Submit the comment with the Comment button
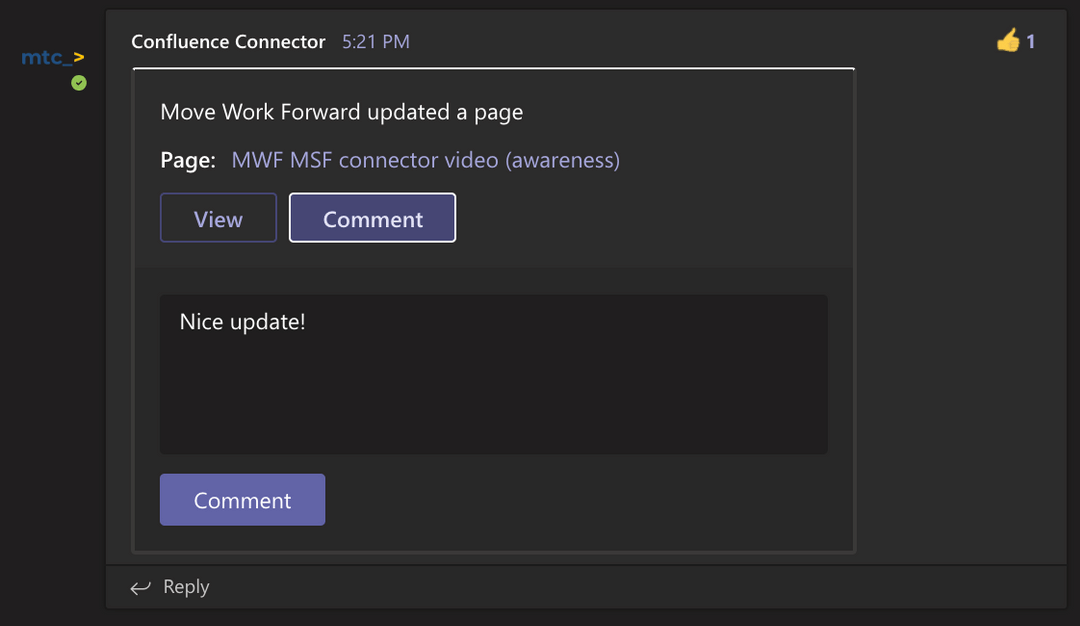The image size is (1080, 626). tap(242, 499)
